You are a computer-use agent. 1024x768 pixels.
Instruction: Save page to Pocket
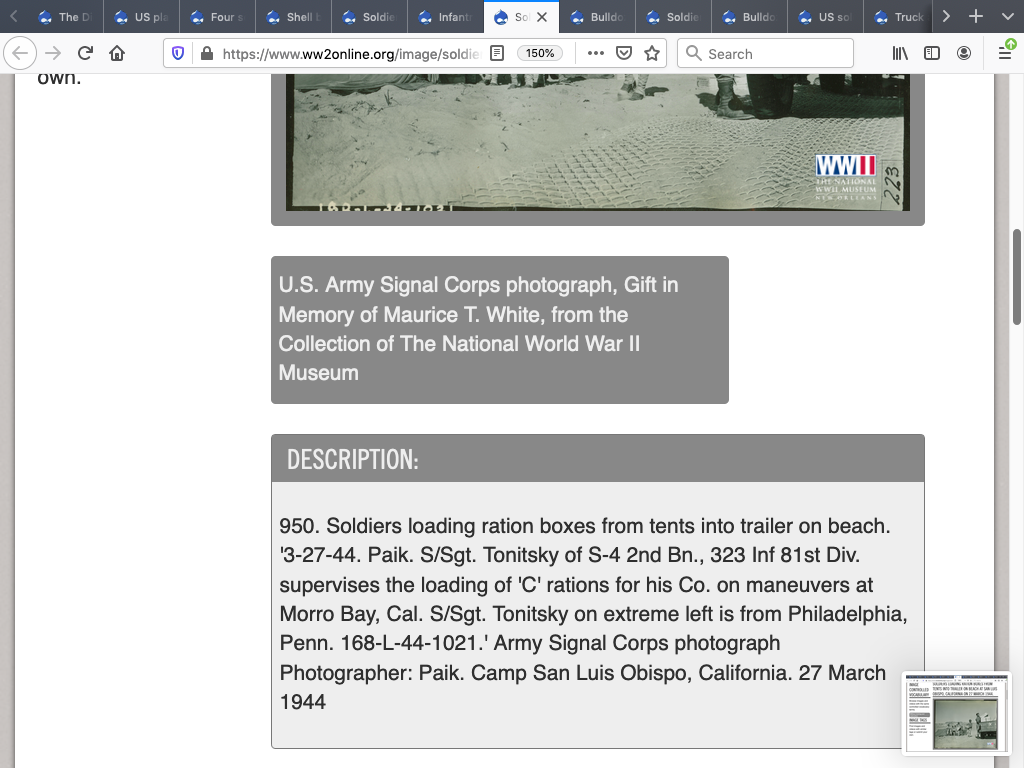(x=624, y=54)
